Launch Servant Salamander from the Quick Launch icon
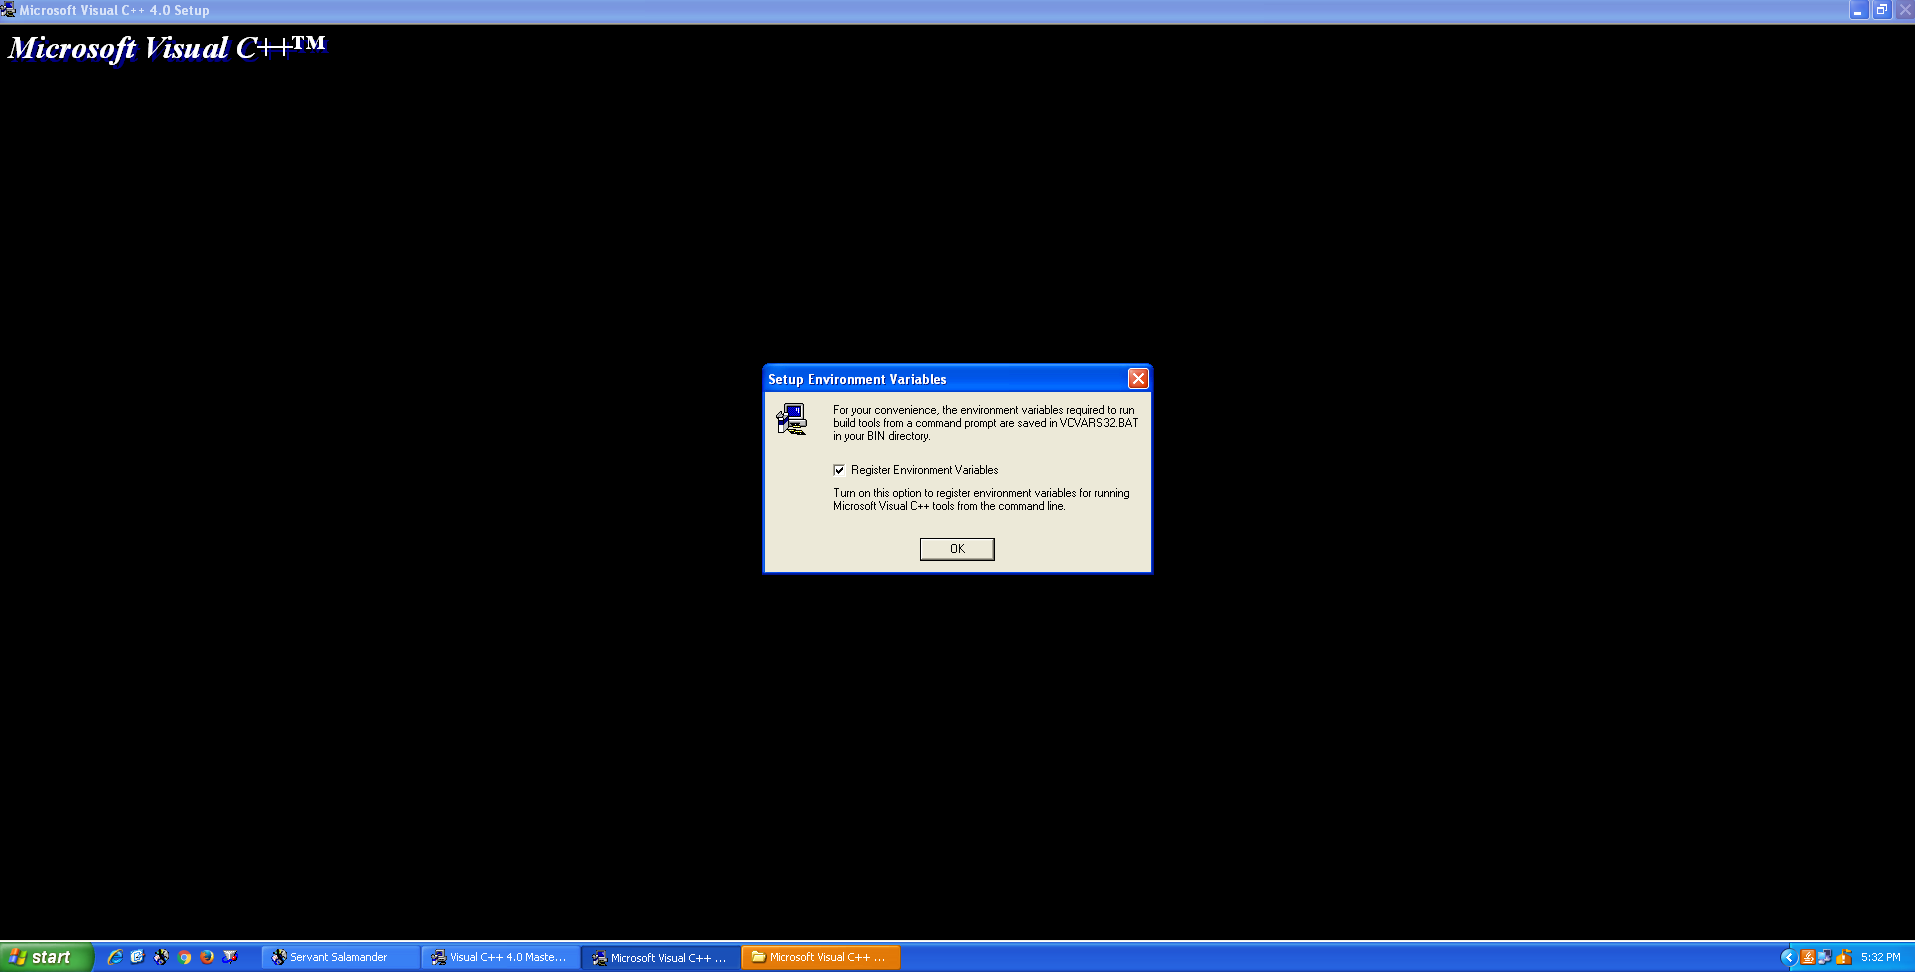 click(161, 957)
